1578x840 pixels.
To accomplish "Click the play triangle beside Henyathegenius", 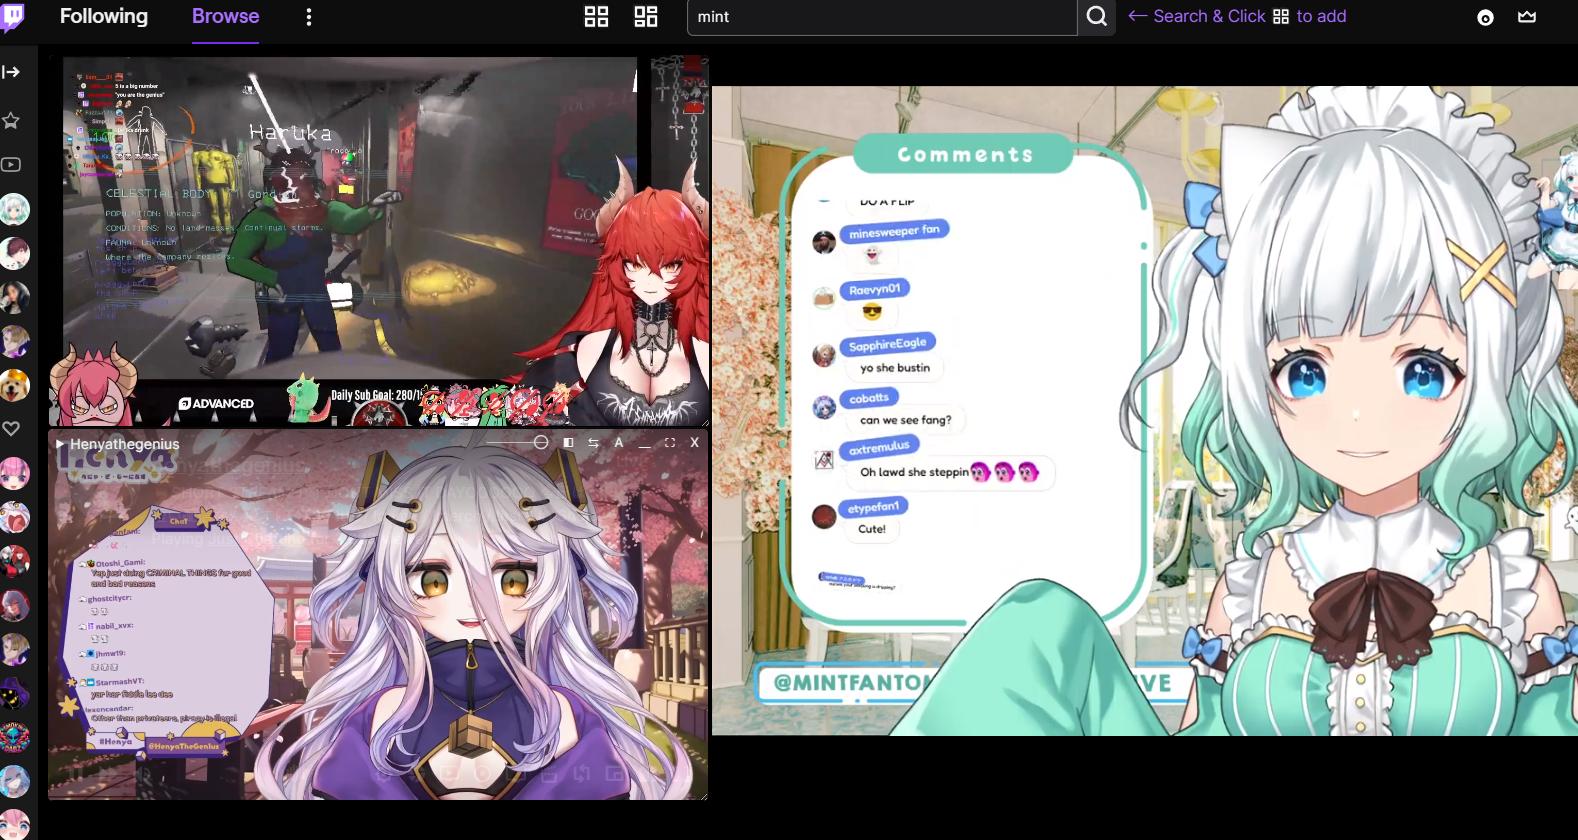I will pyautogui.click(x=60, y=443).
